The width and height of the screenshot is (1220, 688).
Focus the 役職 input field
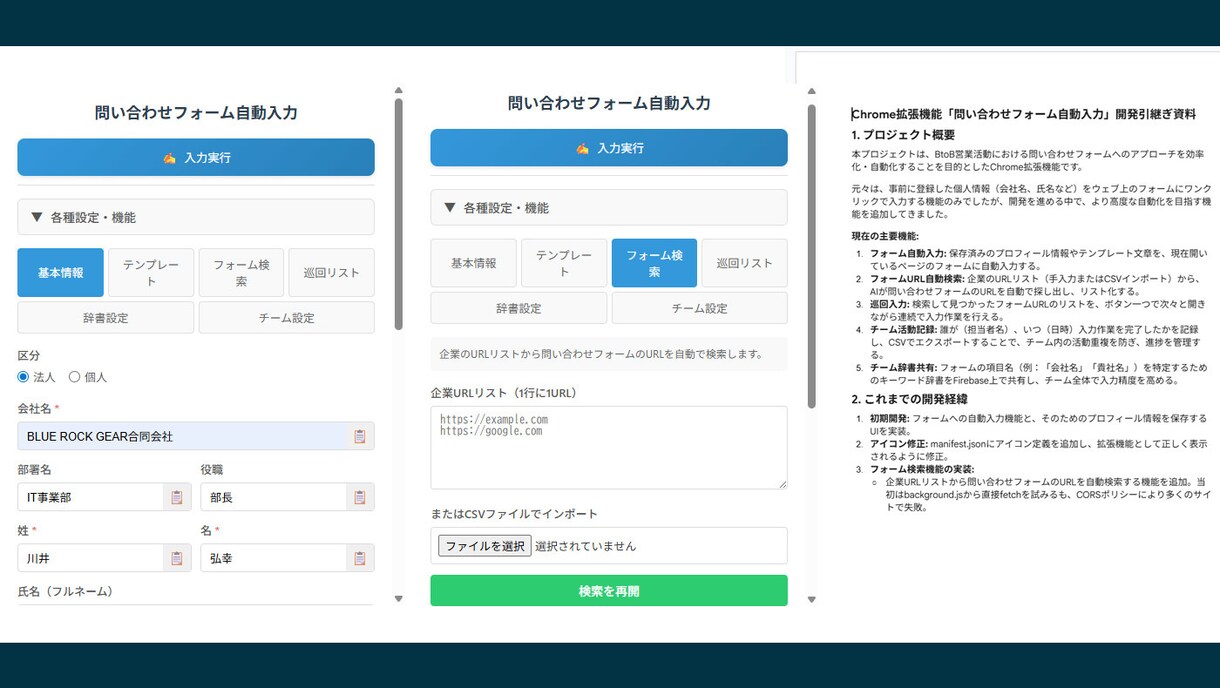point(273,497)
